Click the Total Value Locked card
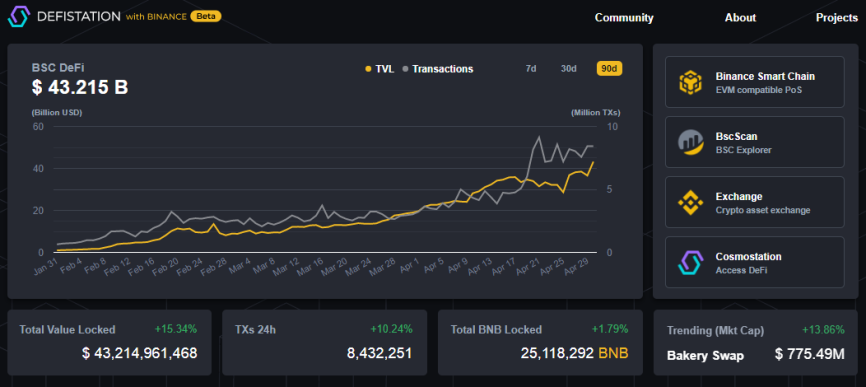The width and height of the screenshot is (866, 387). click(x=109, y=342)
